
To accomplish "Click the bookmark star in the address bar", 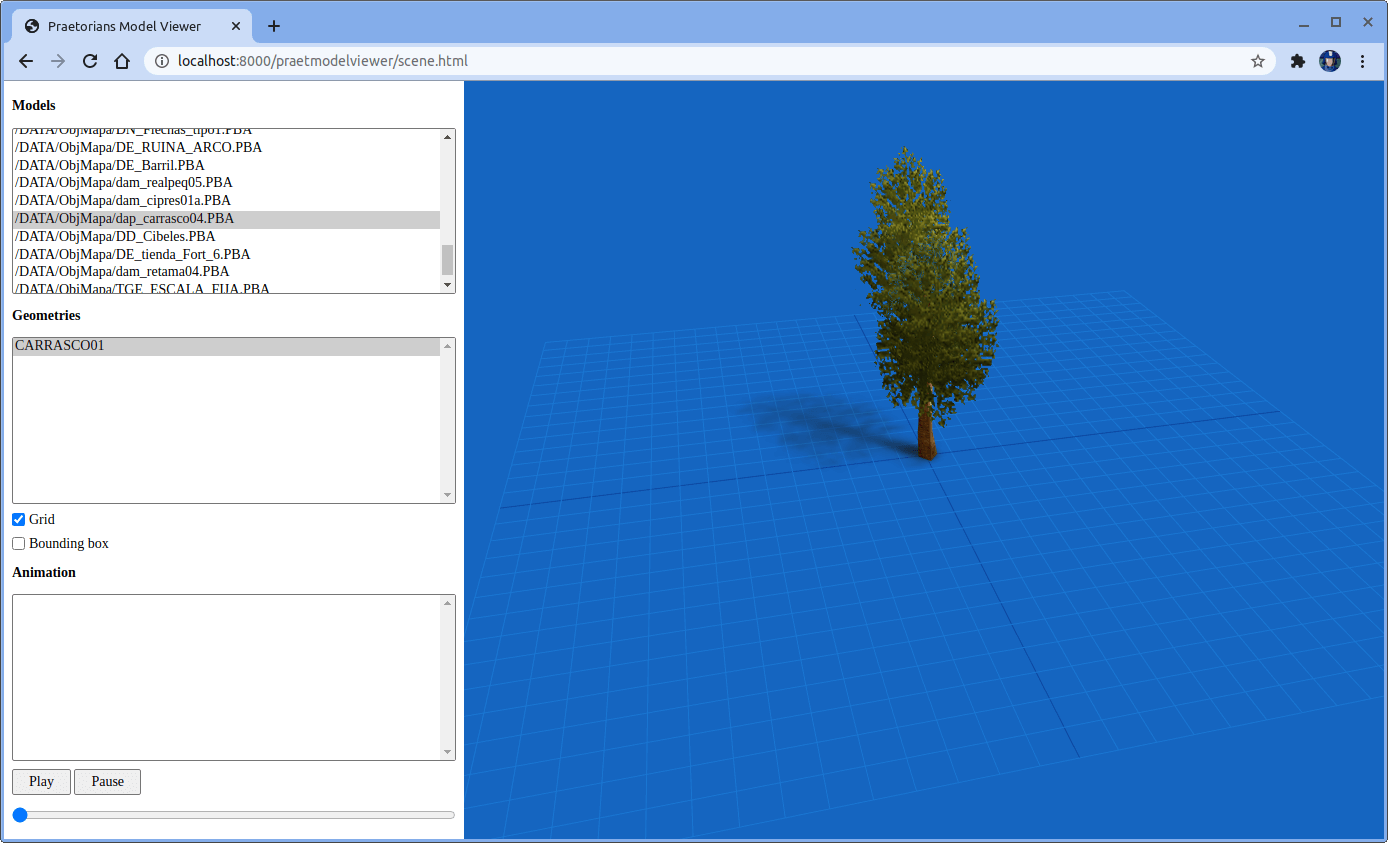I will point(1257,60).
